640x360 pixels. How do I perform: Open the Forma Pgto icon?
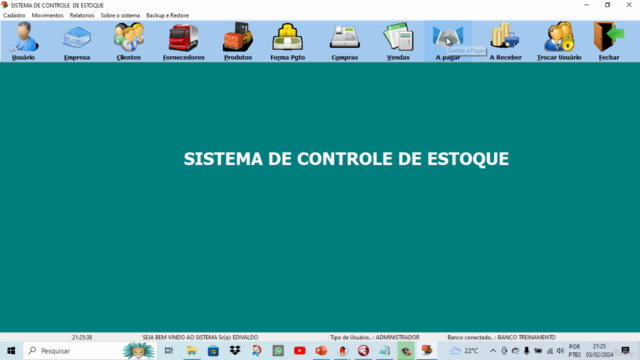tap(288, 42)
